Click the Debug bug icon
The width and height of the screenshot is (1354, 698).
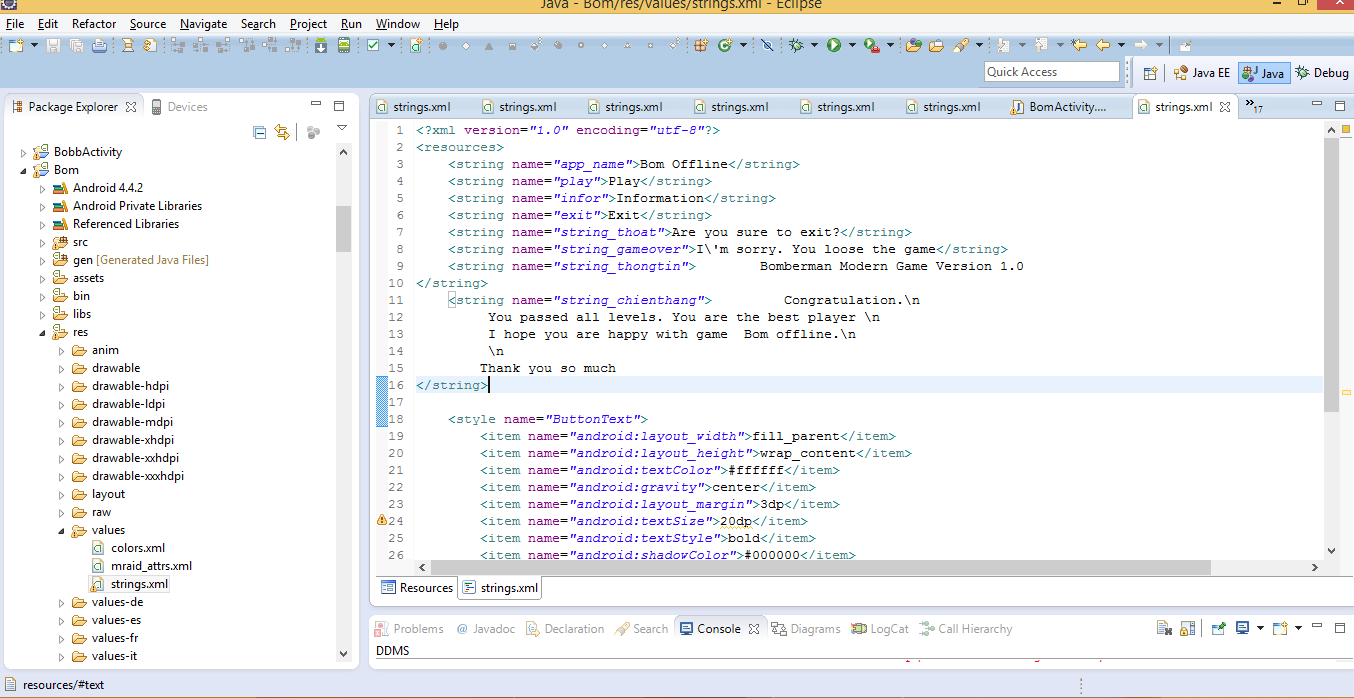click(x=796, y=45)
